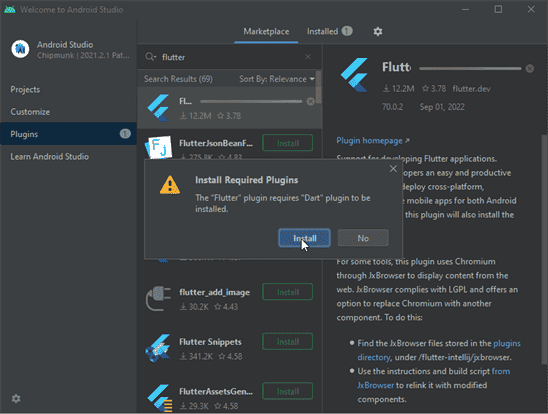Cancel Flutter download in results list
548x414 pixels.
pos(310,101)
